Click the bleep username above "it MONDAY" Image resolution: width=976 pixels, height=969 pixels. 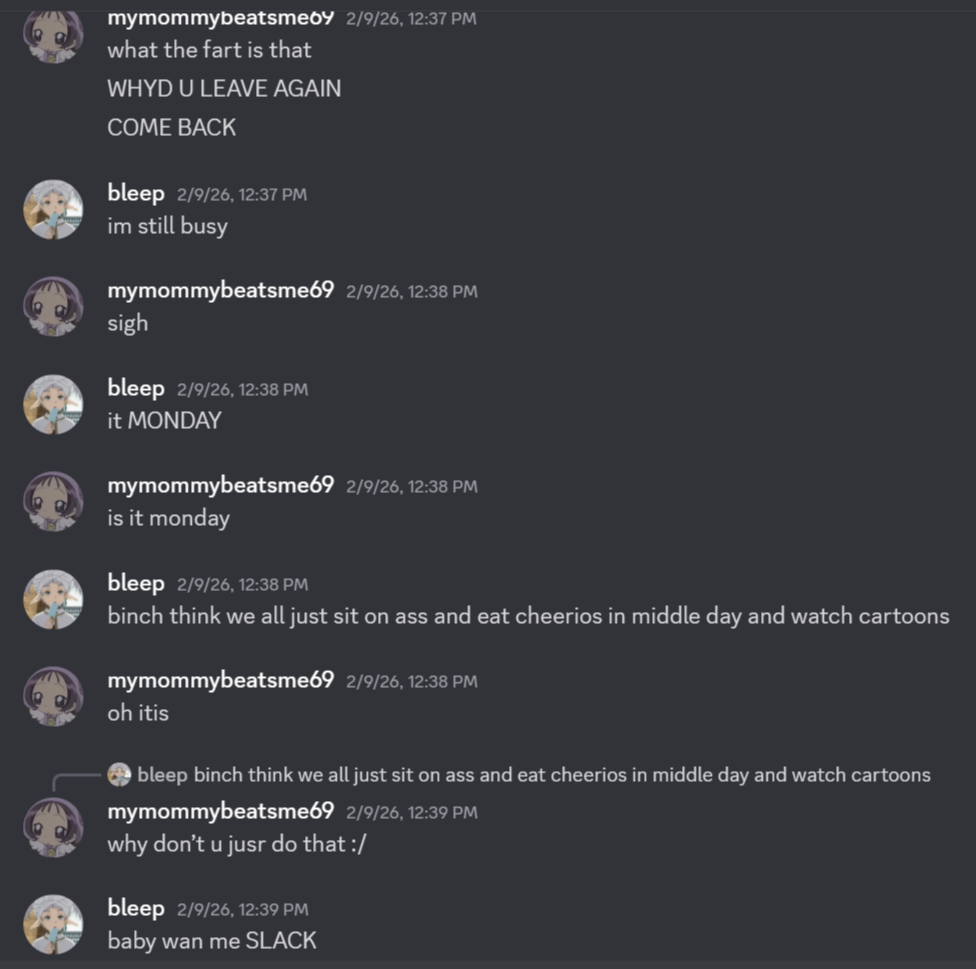[136, 388]
